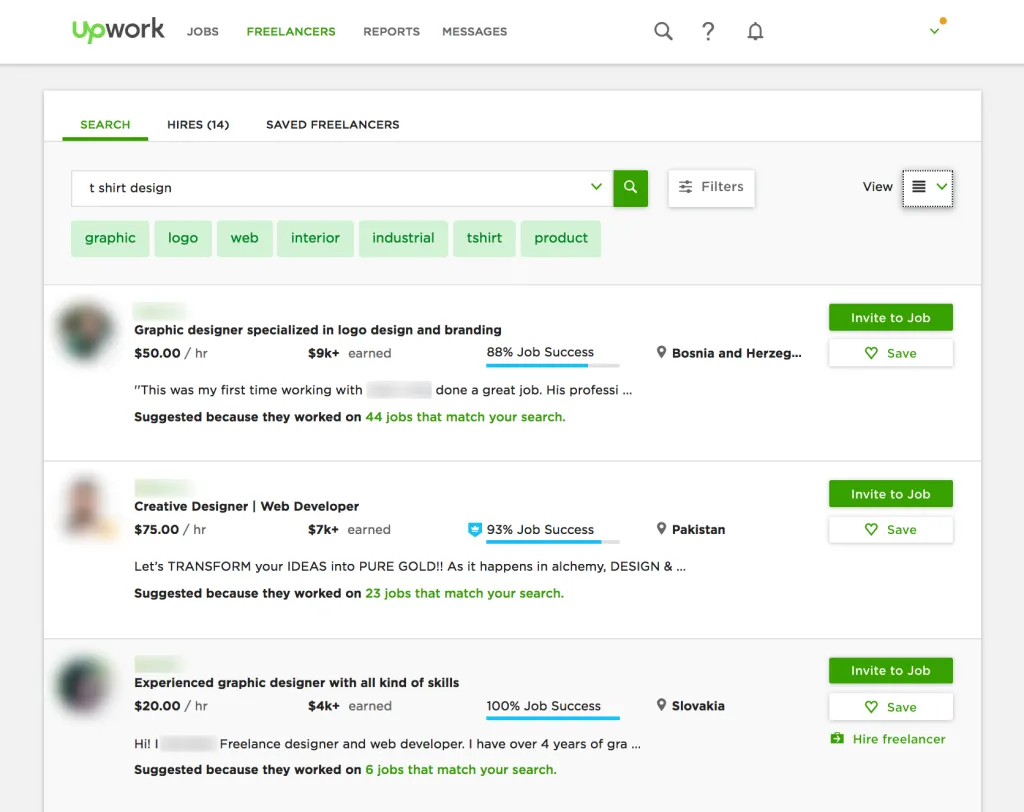
Task: Expand the search field suggestions chevron
Action: point(597,187)
